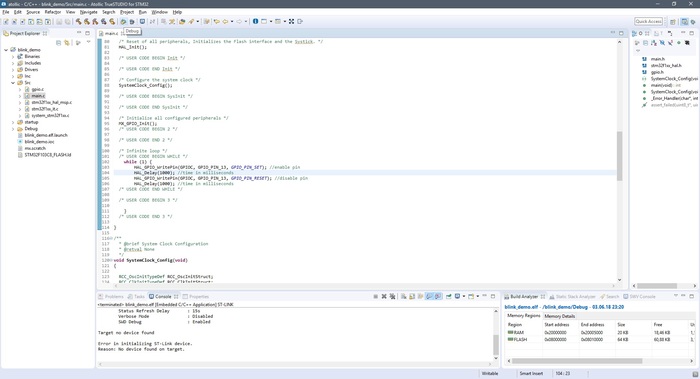Click Hide Fields icon in Outline view

coord(662,43)
